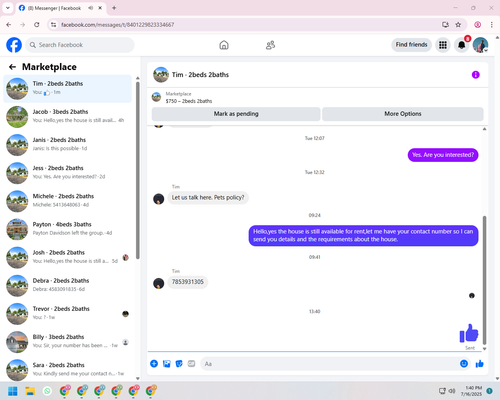The height and width of the screenshot is (400, 500).
Task: Click More Options button
Action: [x=403, y=114]
